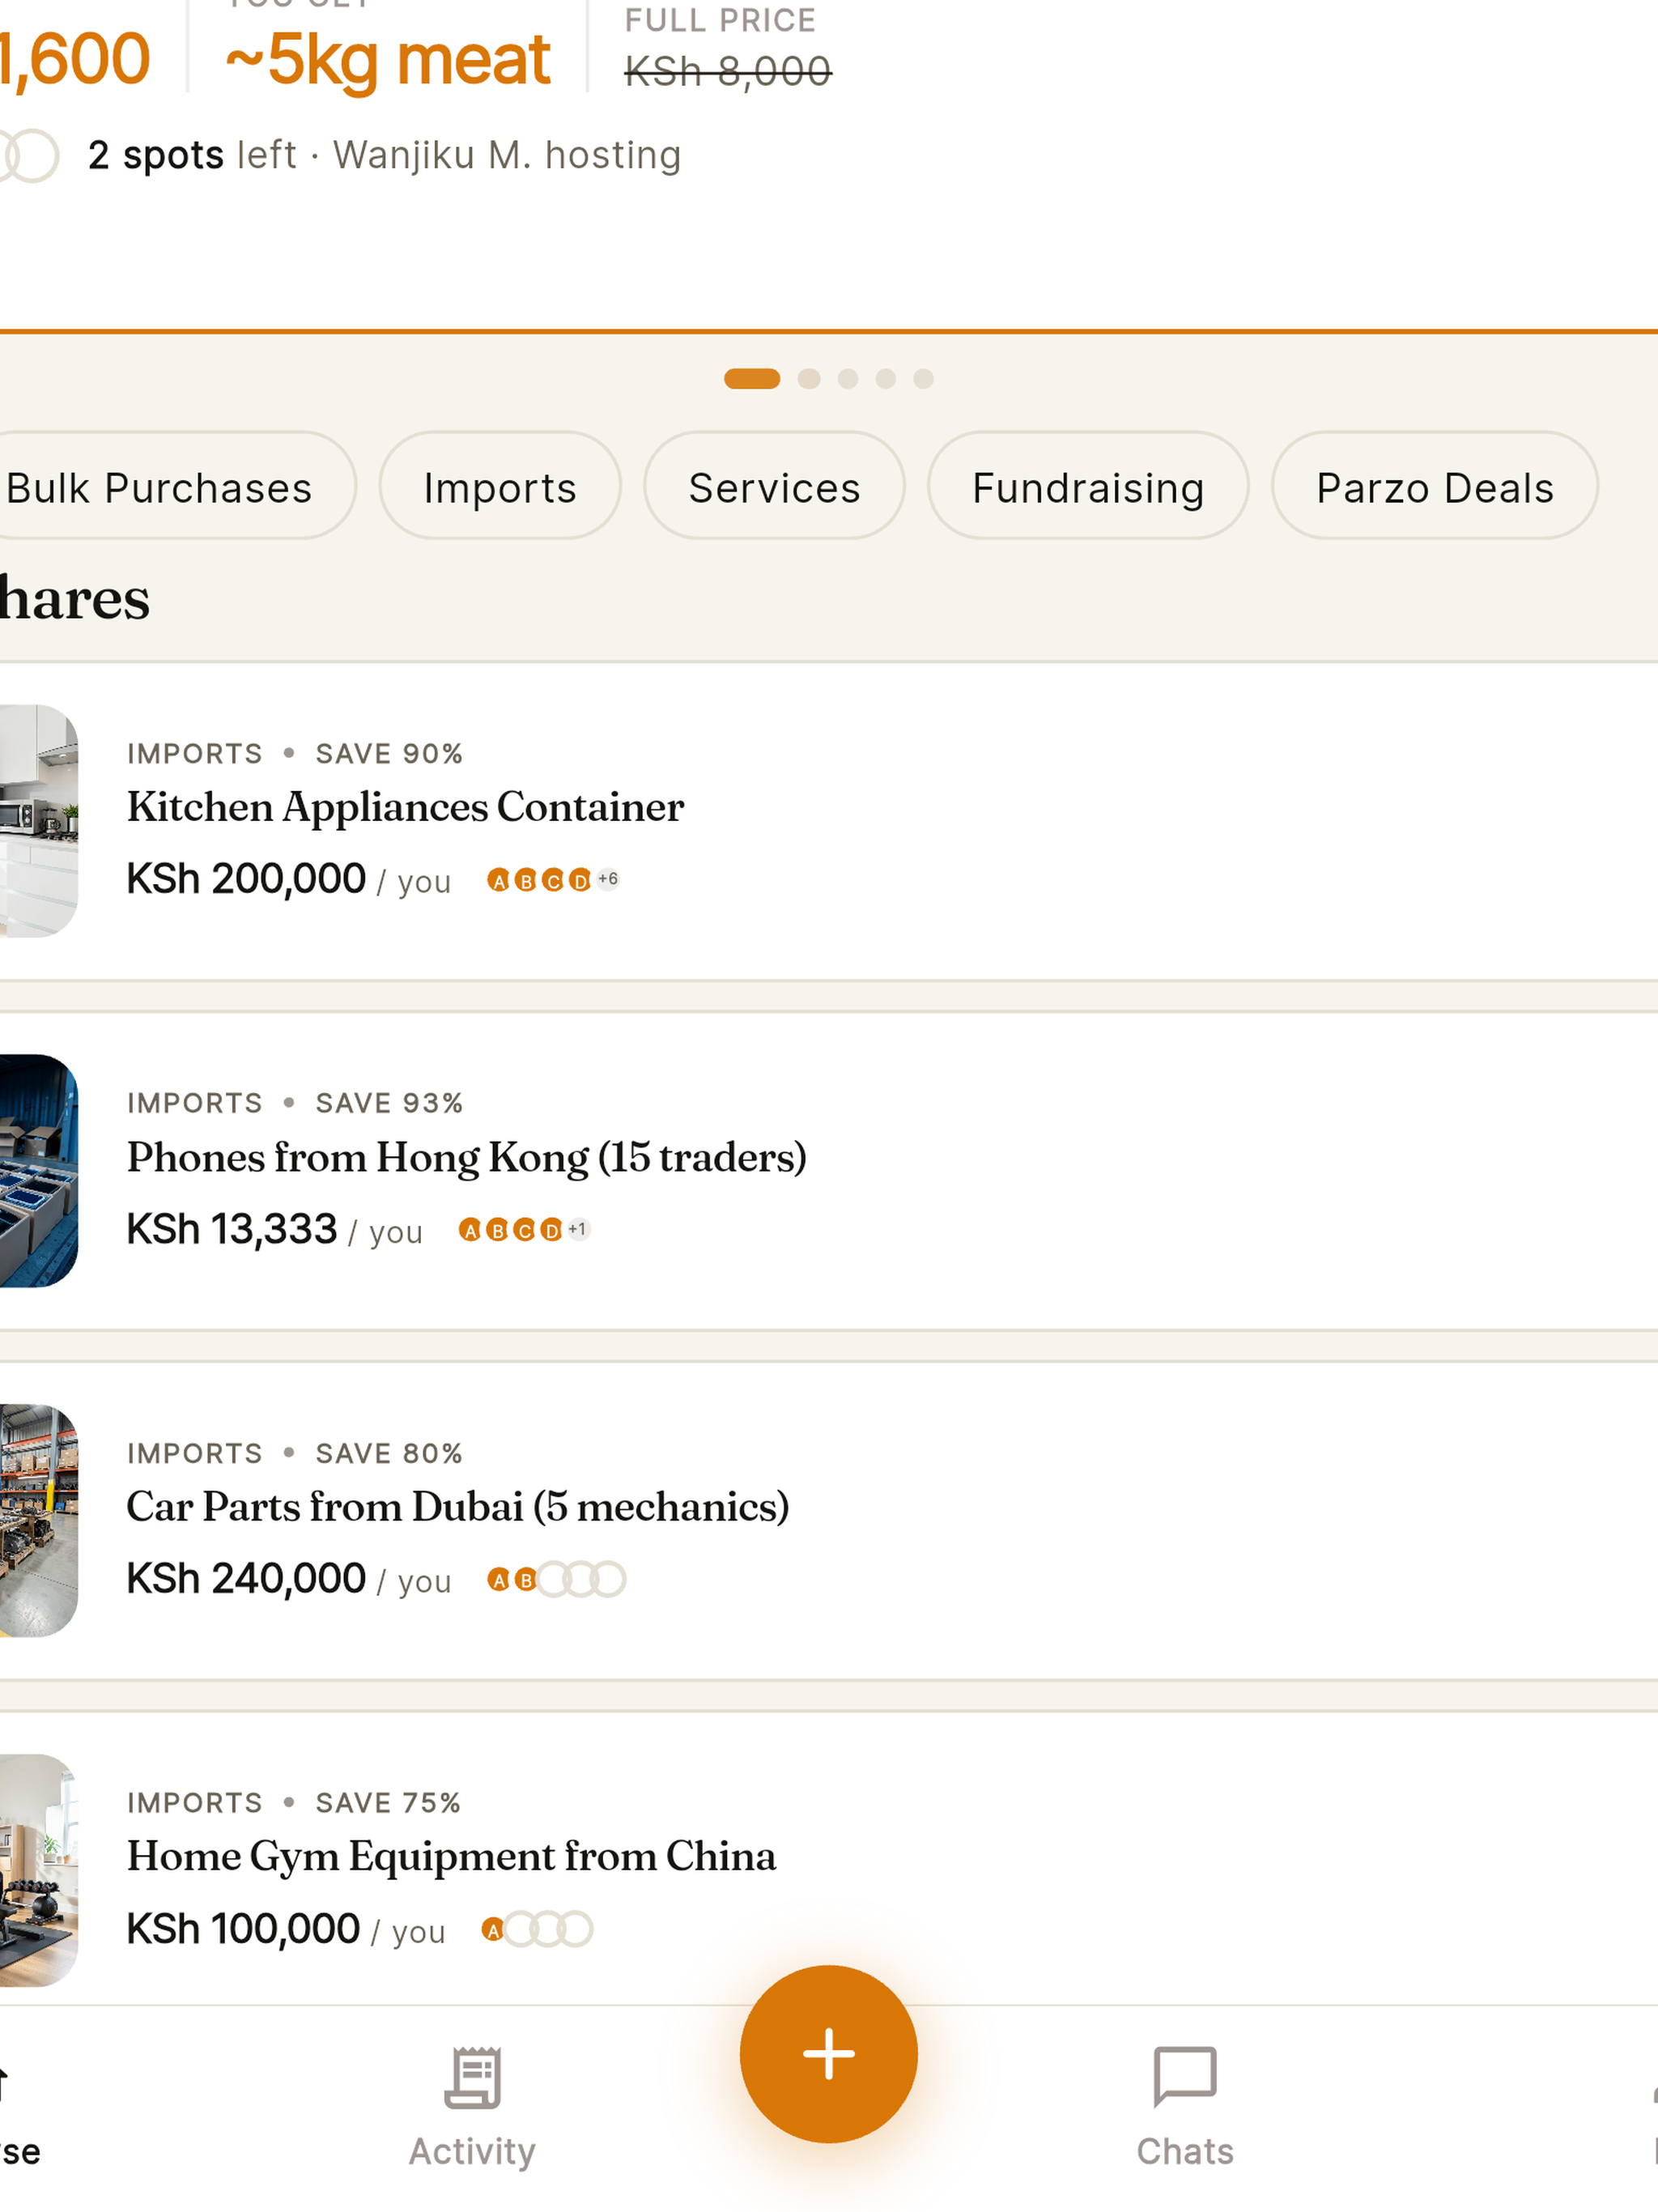Filter by Imports category chip

(500, 487)
